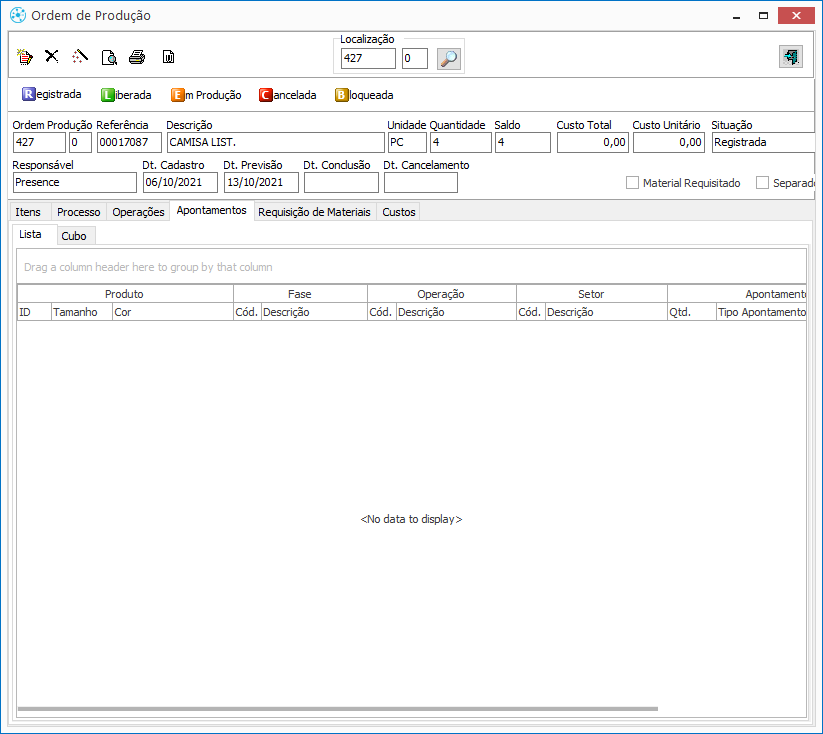Open print preview from the toolbar

point(109,57)
